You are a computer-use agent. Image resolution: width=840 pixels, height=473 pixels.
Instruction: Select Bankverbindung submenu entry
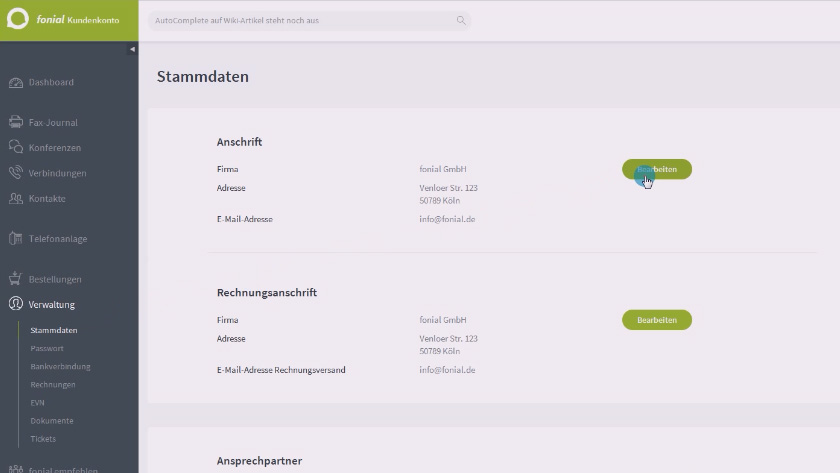tap(60, 367)
